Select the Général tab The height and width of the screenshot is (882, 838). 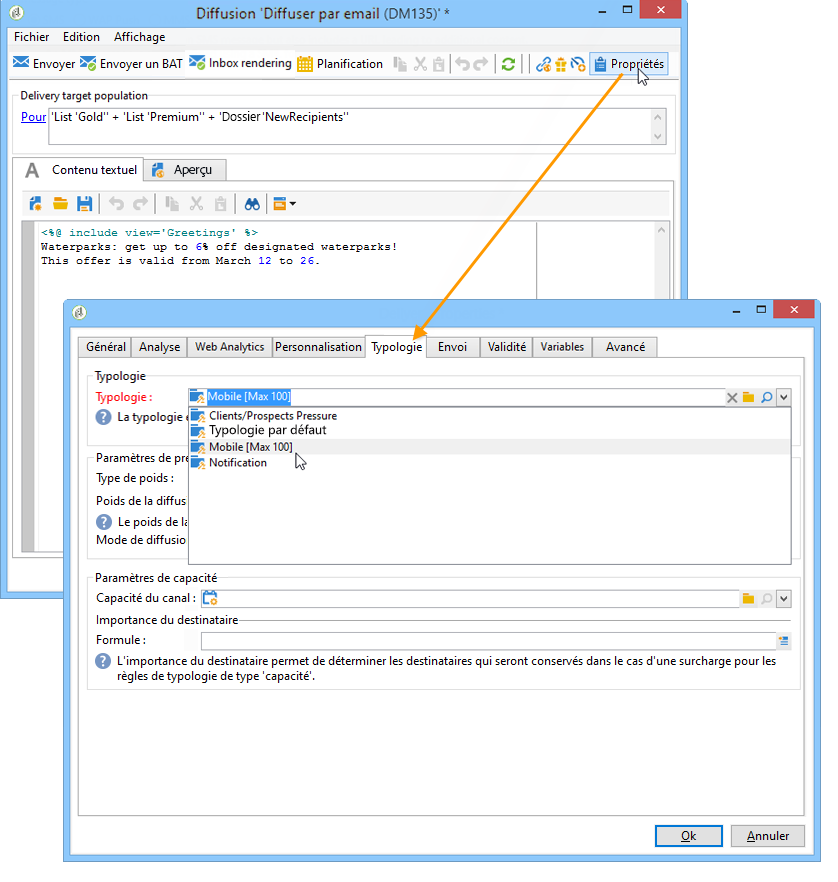(x=106, y=347)
